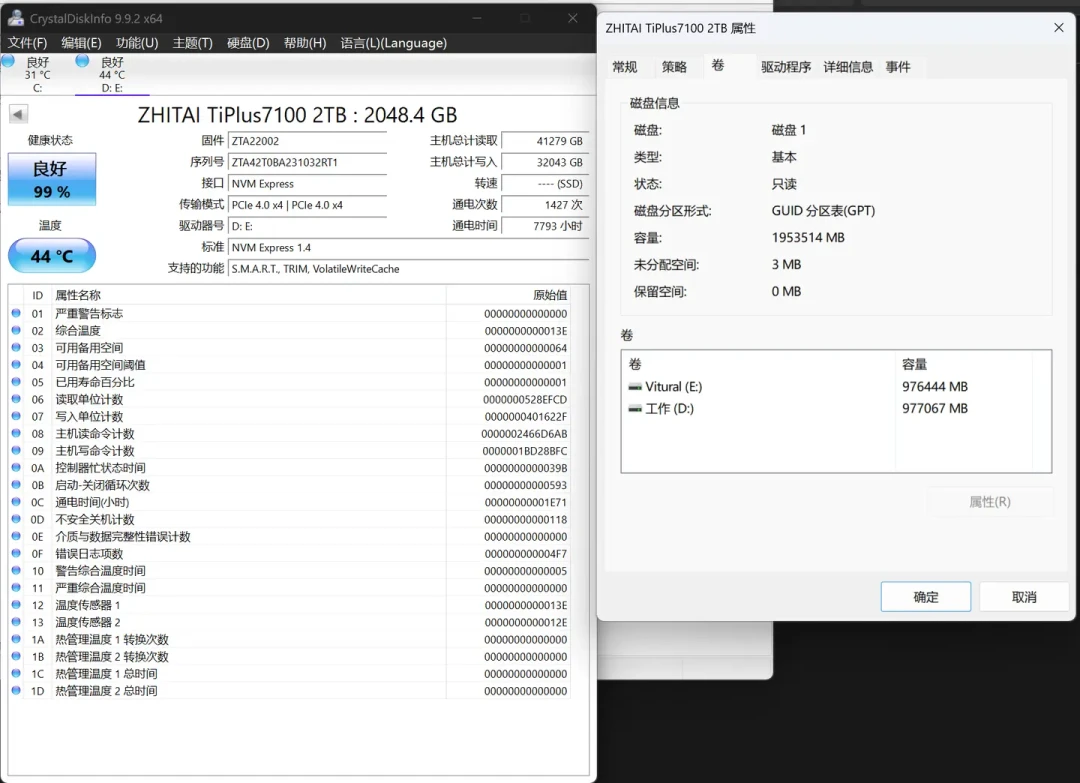The image size is (1080, 783).
Task: Click the 标准 field NVM Express 1.4
Action: point(408,247)
